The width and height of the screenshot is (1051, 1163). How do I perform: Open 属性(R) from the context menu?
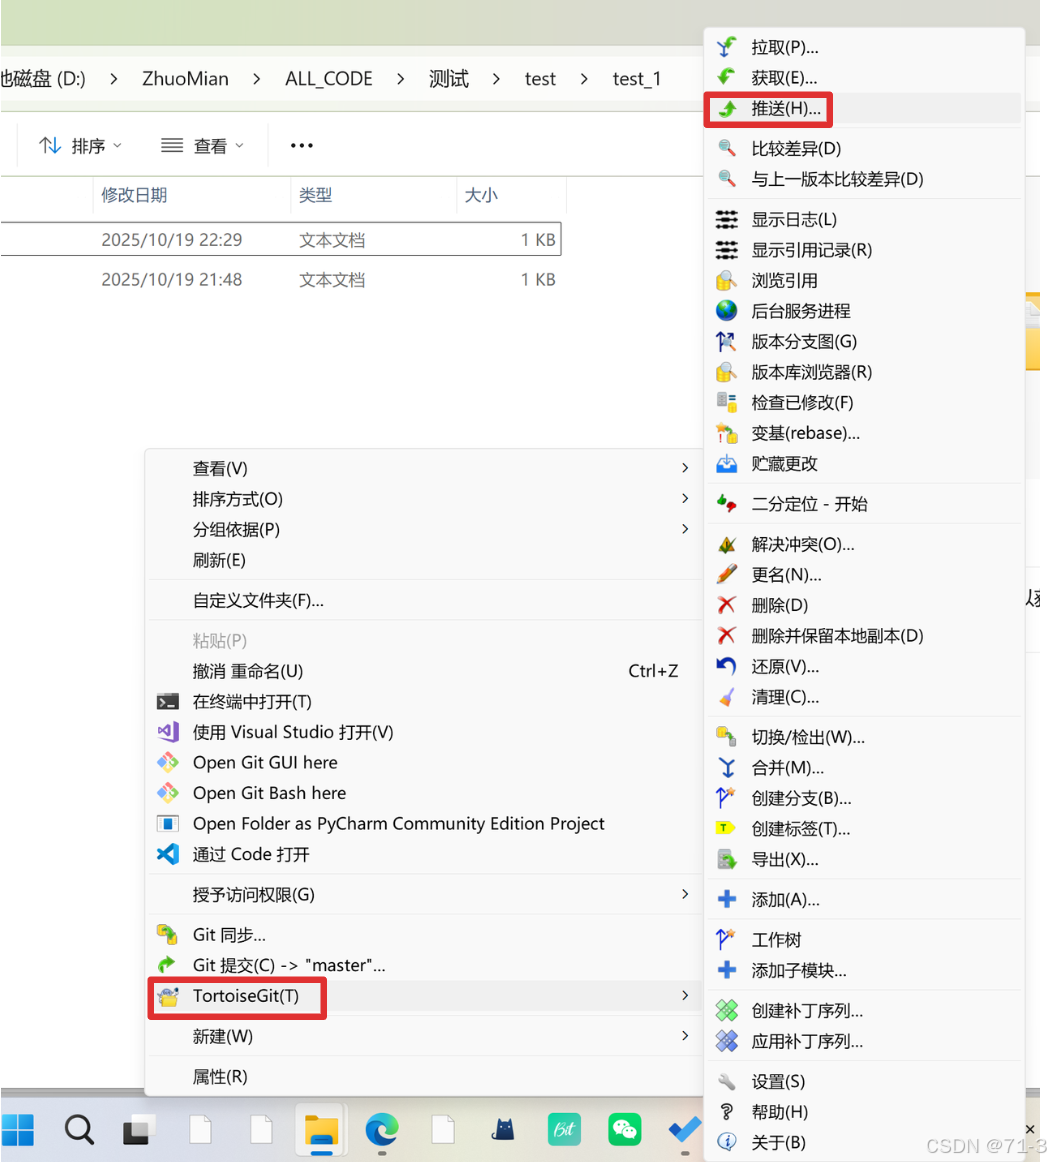220,1076
